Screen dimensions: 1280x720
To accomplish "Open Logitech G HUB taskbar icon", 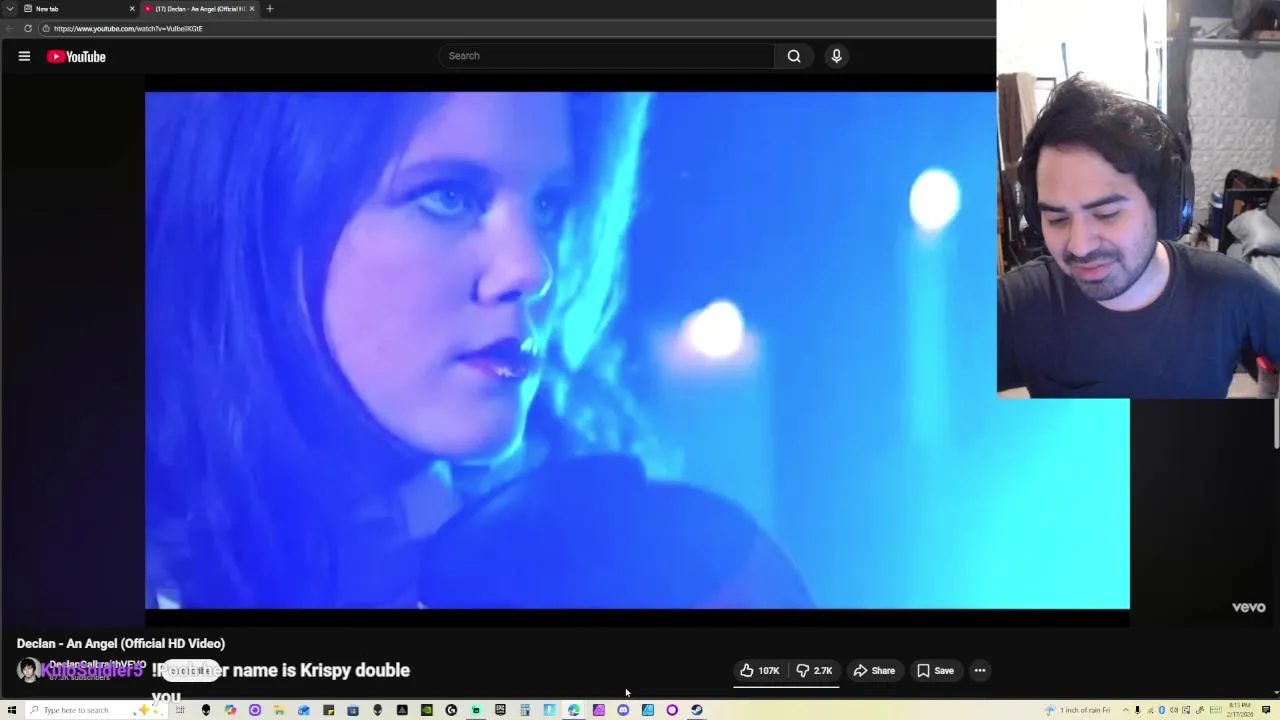I will [x=451, y=710].
